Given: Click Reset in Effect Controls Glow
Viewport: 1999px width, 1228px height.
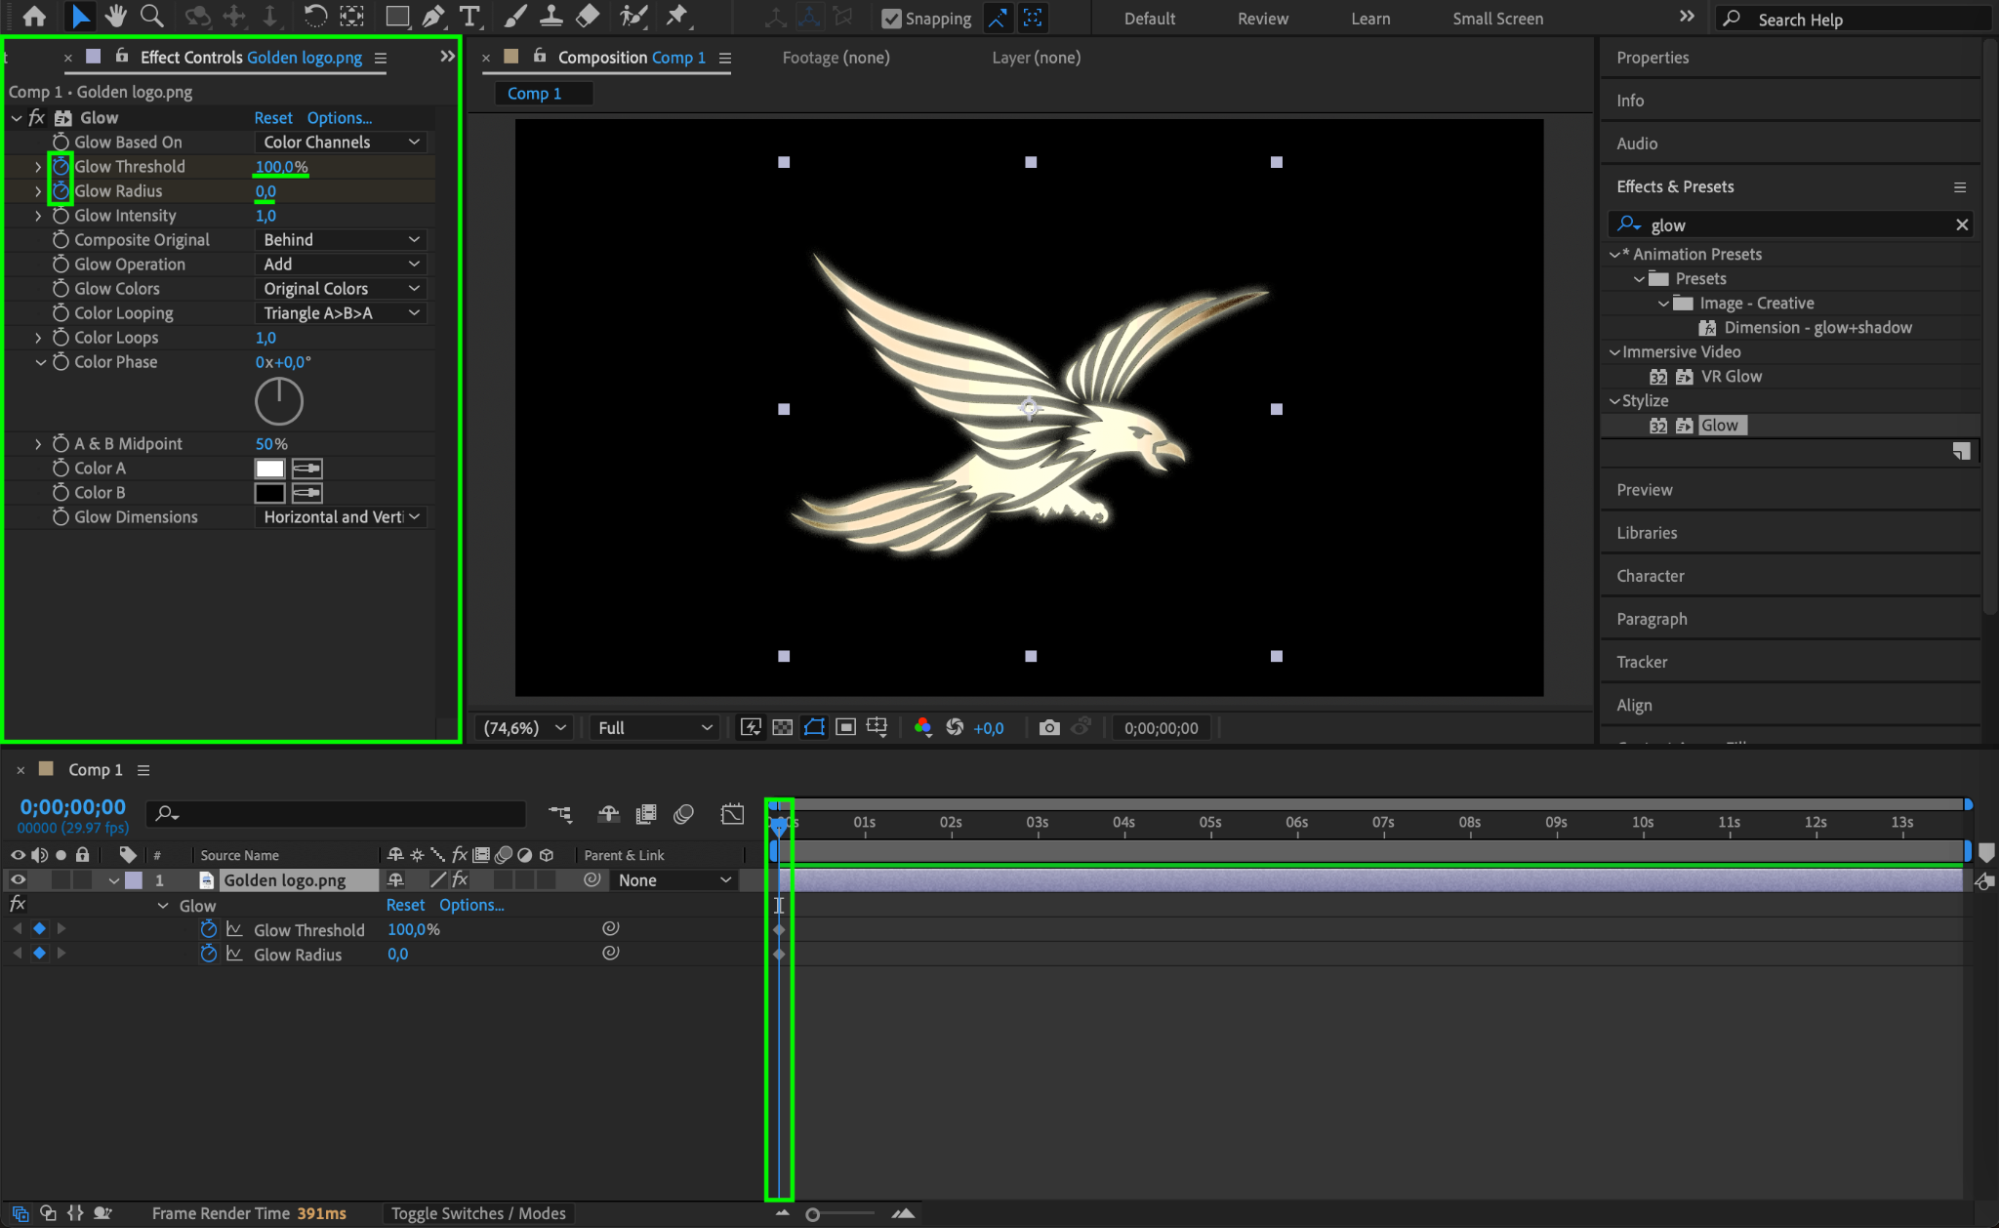Looking at the screenshot, I should pos(273,118).
